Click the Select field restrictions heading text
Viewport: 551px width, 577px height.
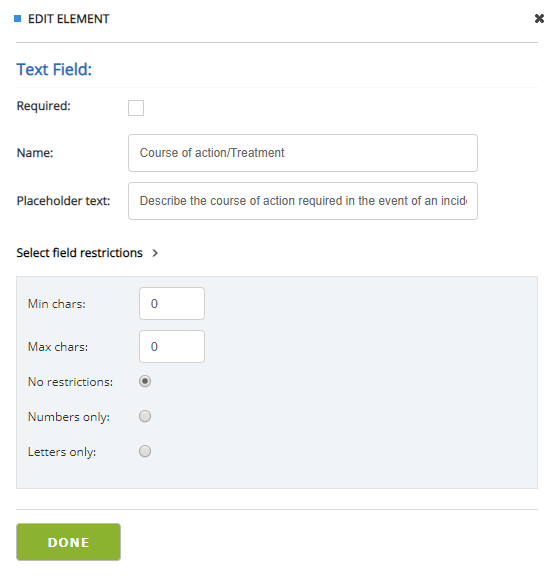80,253
